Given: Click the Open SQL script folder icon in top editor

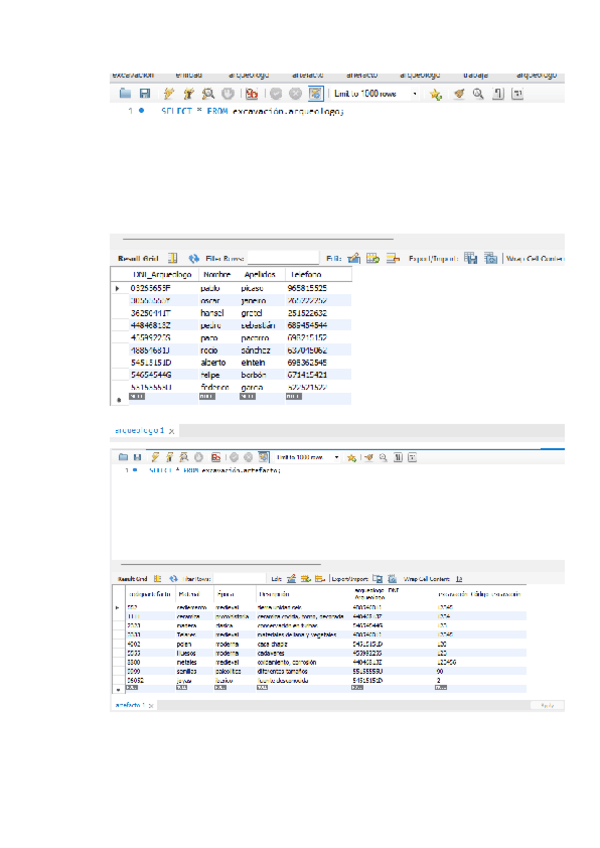Looking at the screenshot, I should (x=127, y=94).
